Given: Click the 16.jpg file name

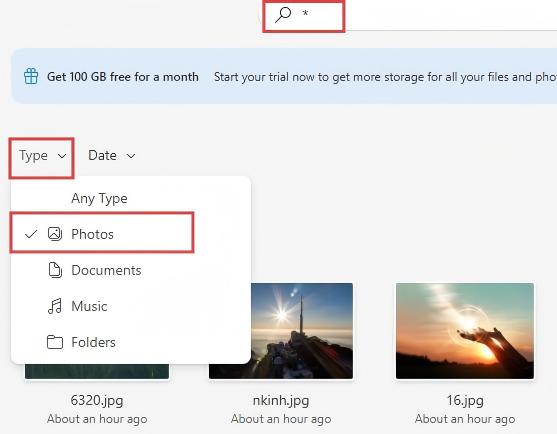Looking at the screenshot, I should (x=465, y=400).
